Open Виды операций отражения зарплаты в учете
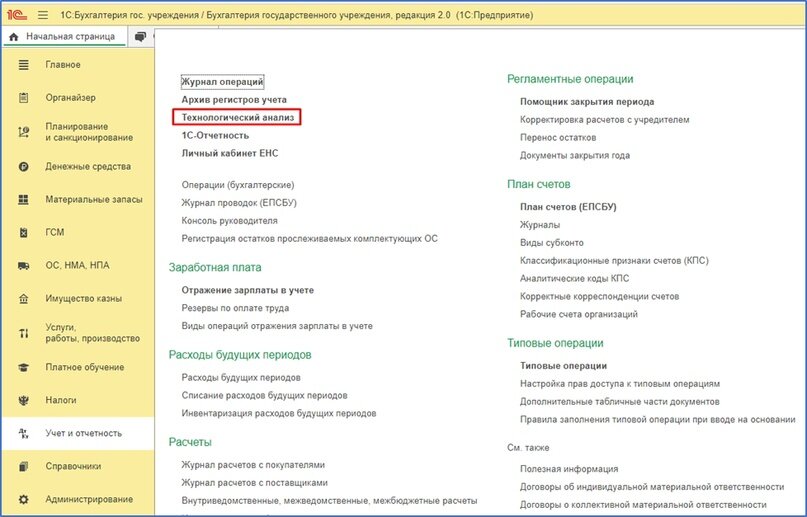The height and width of the screenshot is (517, 807). pyautogui.click(x=277, y=326)
